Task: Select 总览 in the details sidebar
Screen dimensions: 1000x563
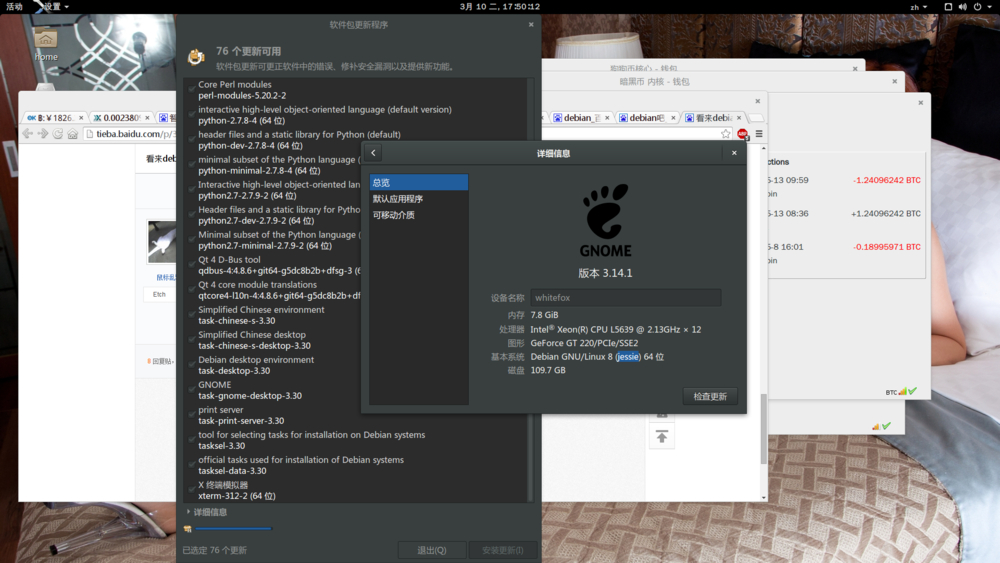Action: tap(418, 182)
